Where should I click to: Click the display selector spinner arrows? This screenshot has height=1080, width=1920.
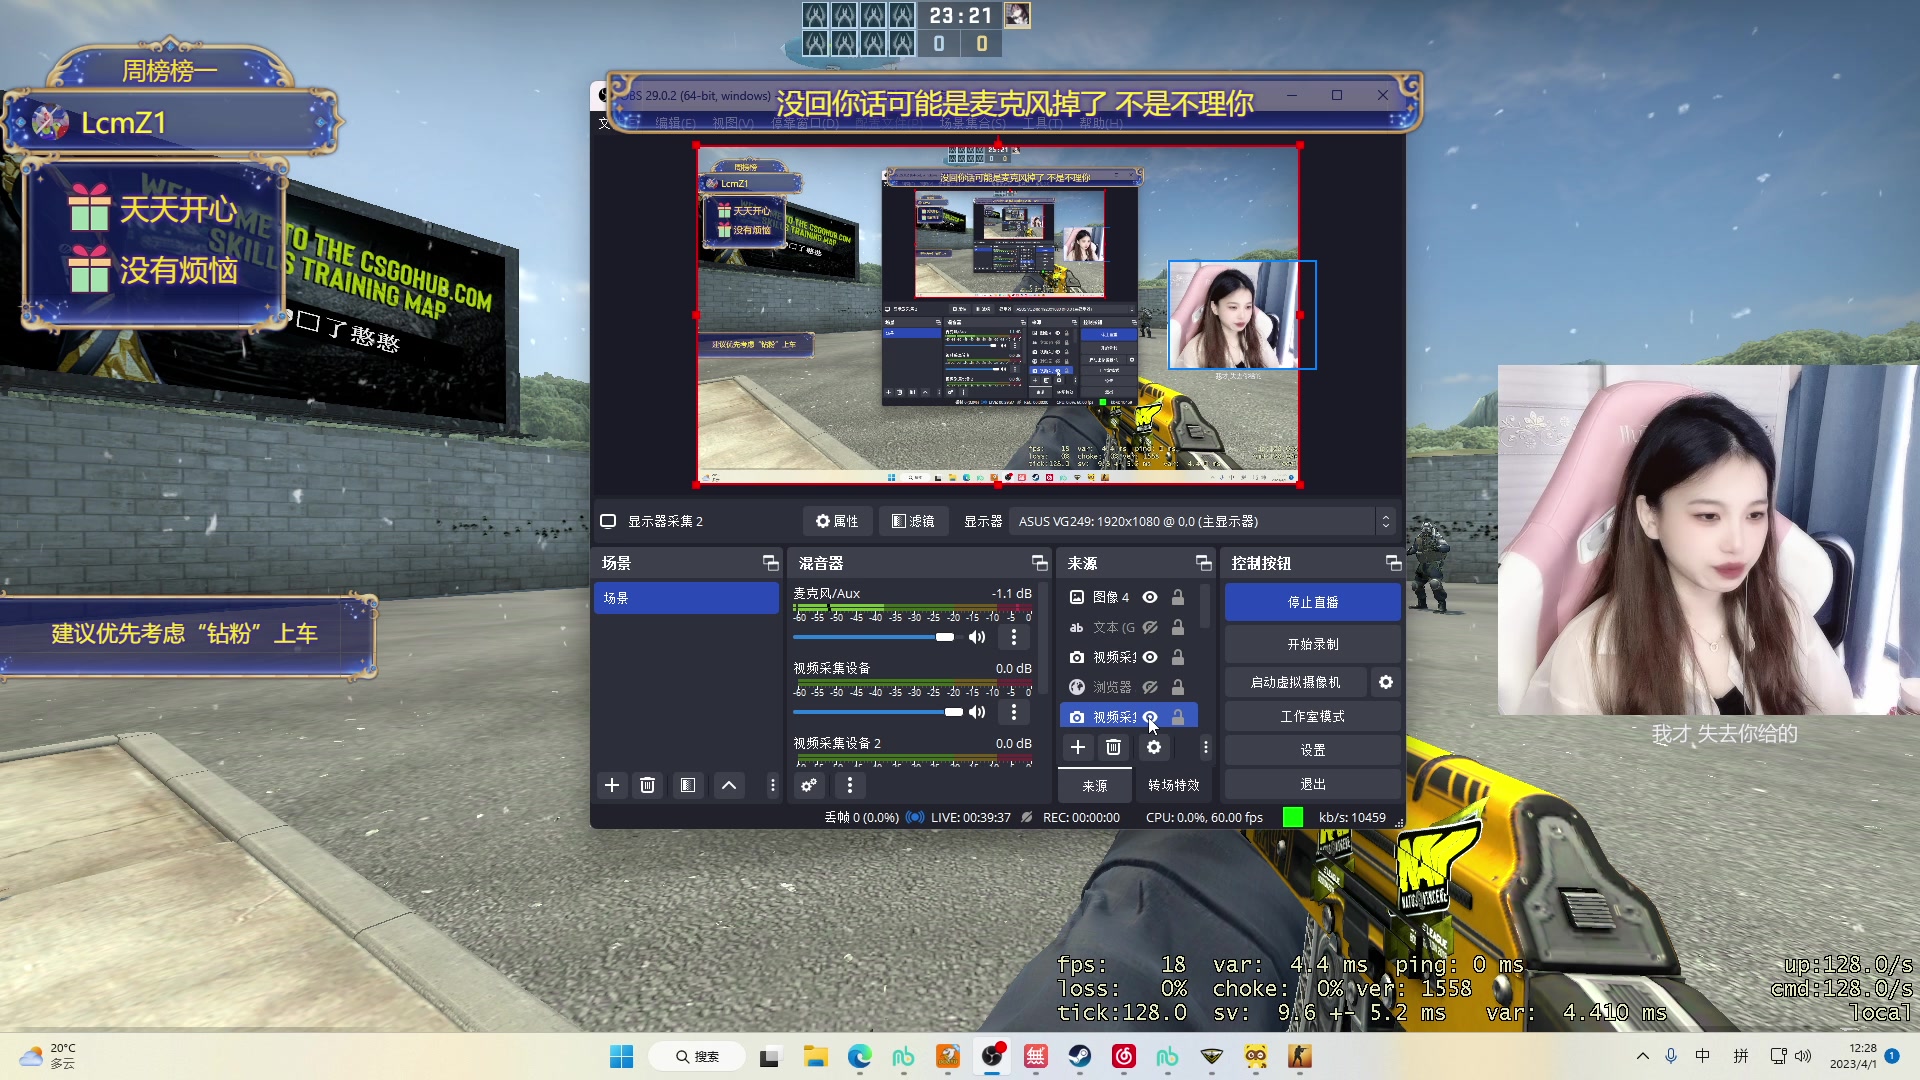1385,521
